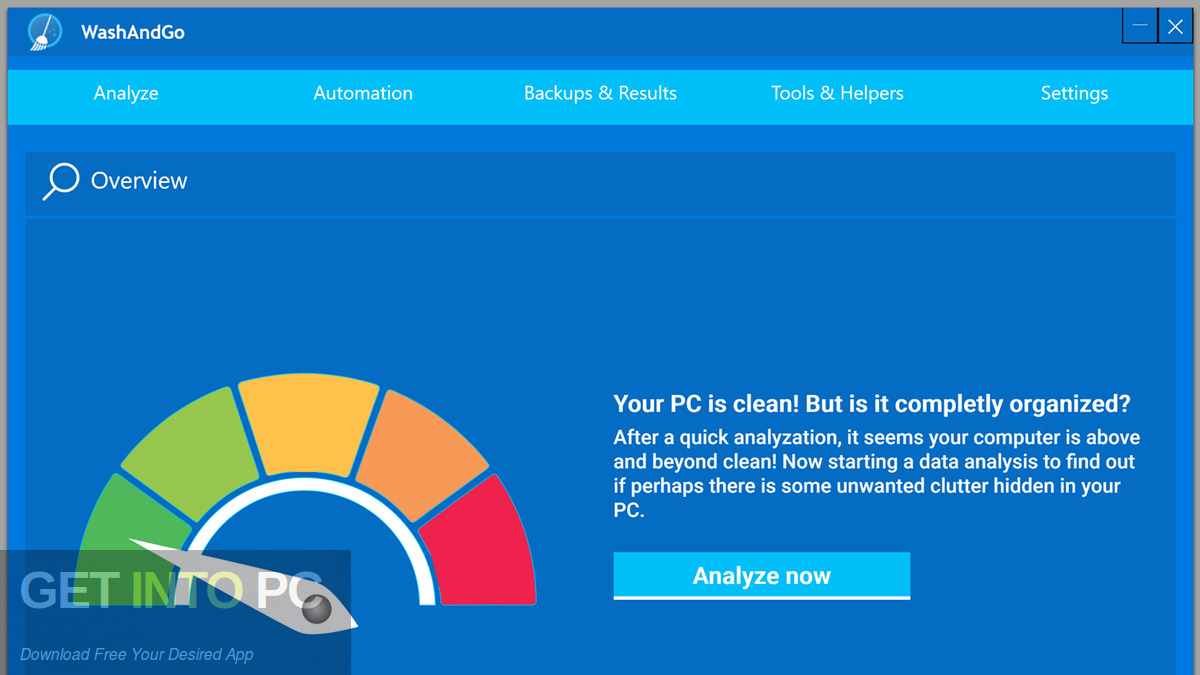Minimize the WashAndGo window

click(x=1140, y=27)
